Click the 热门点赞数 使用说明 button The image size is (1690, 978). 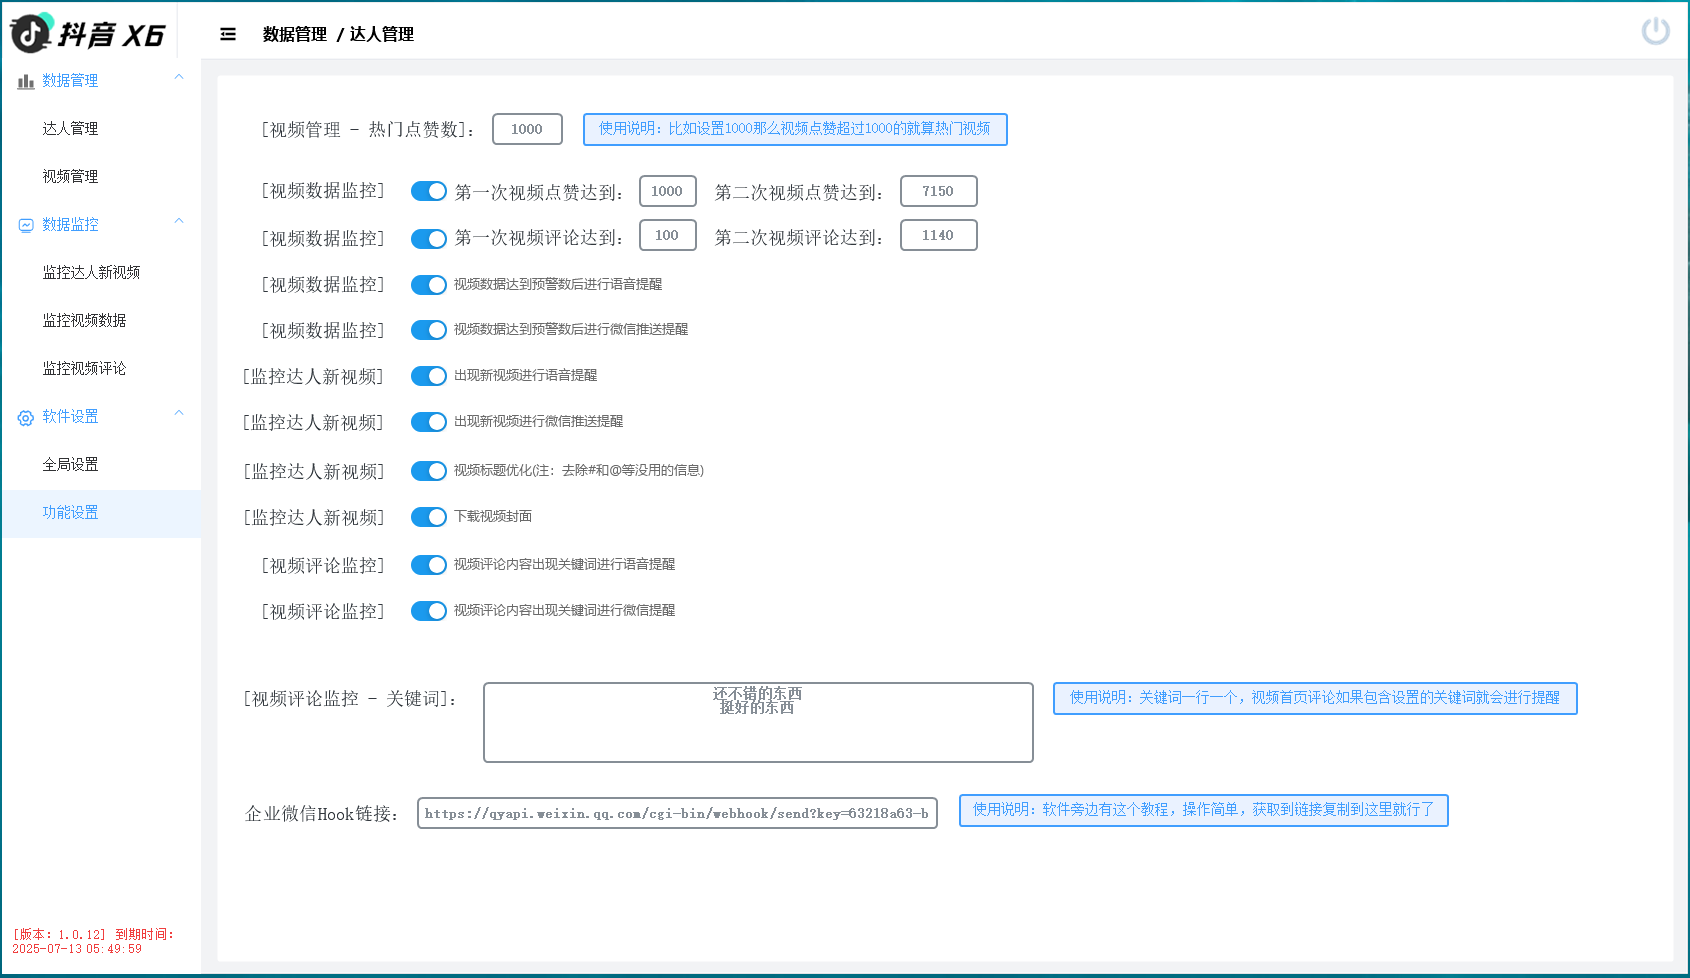[795, 129]
